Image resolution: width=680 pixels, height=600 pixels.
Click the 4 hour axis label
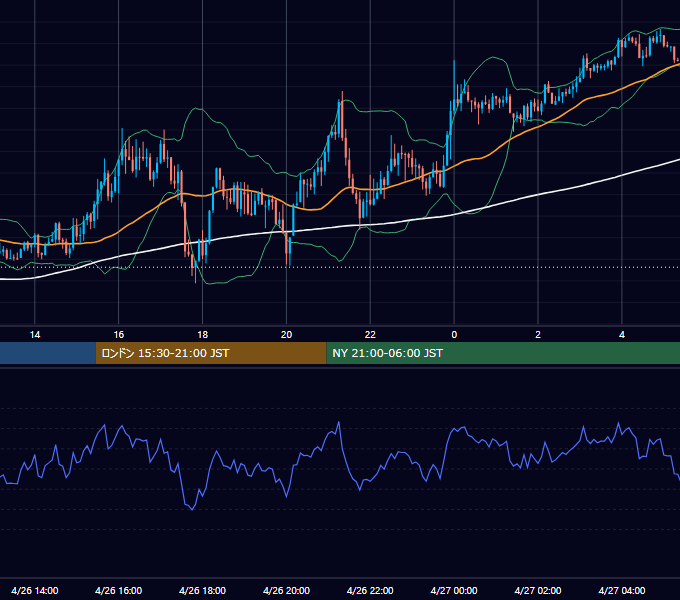coord(622,335)
